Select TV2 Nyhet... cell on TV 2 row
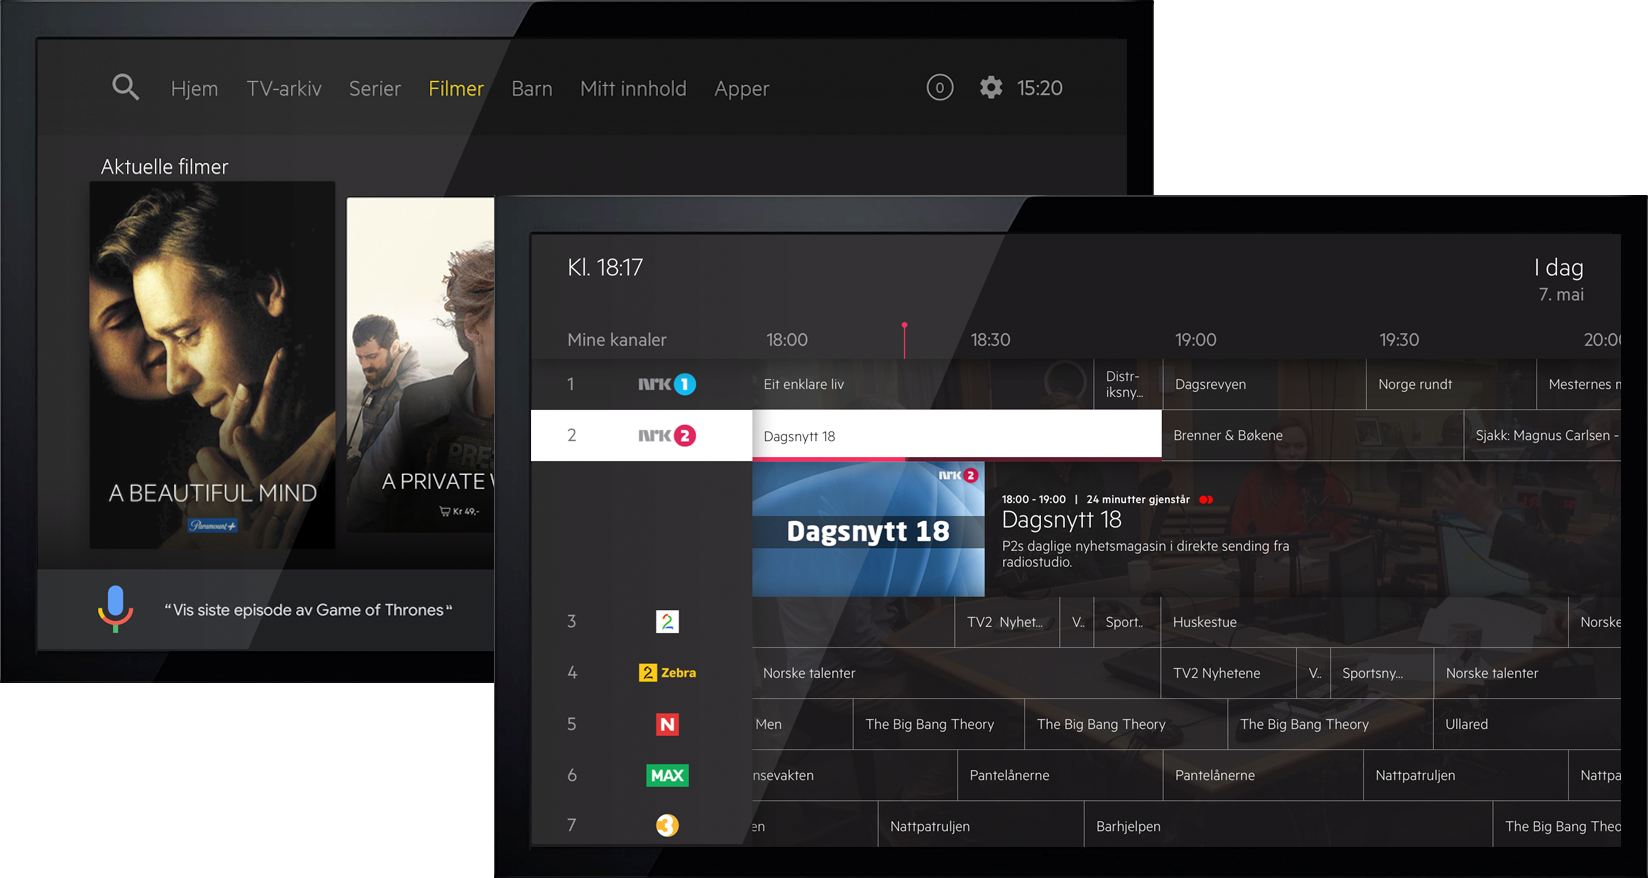The width and height of the screenshot is (1648, 878). pos(1006,622)
